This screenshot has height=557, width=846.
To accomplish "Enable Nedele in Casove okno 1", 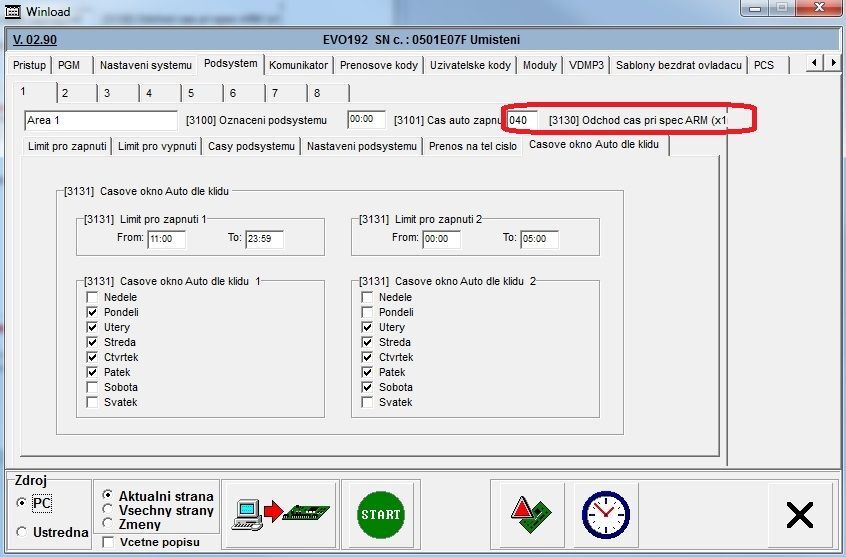I will [x=93, y=298].
